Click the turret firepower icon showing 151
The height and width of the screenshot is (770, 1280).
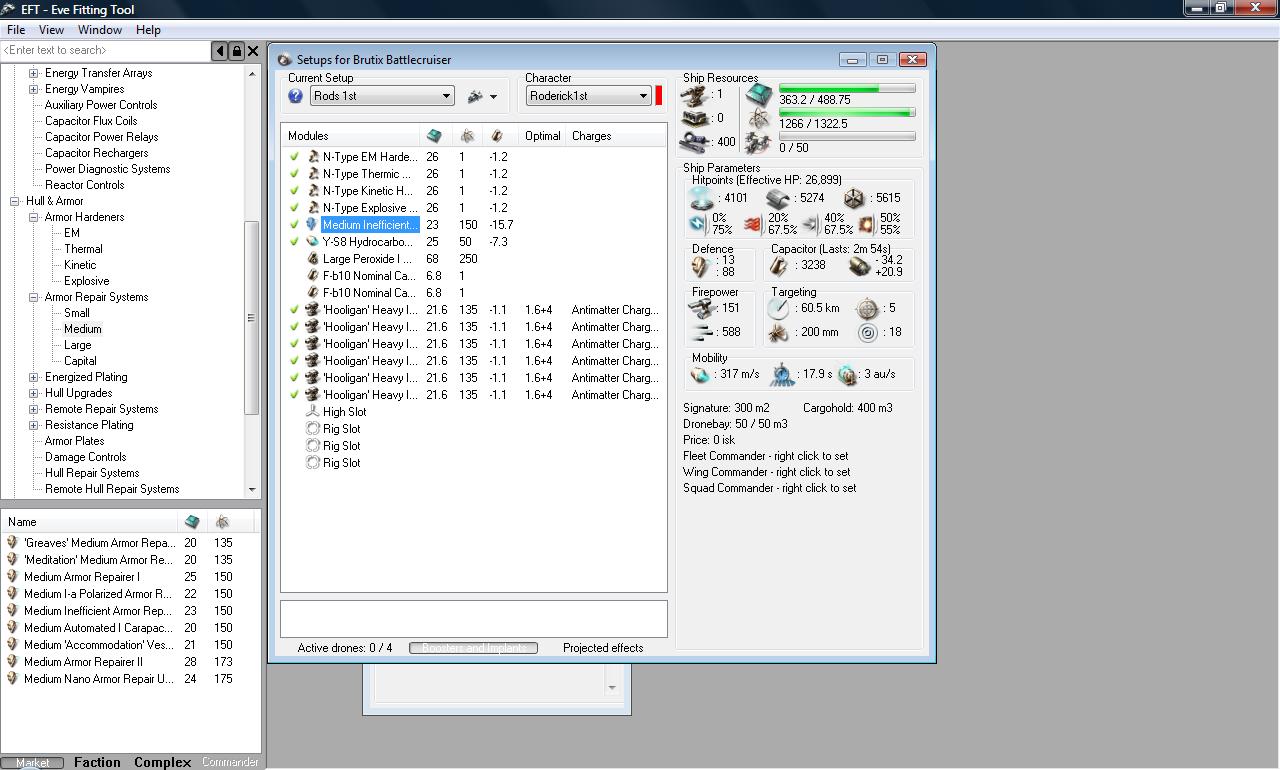pyautogui.click(x=702, y=308)
